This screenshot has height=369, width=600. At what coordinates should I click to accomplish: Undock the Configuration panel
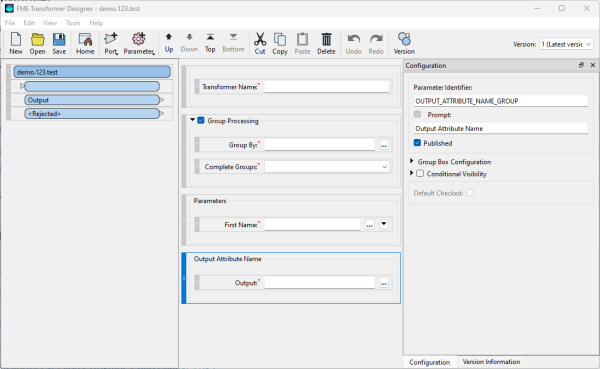(581, 65)
